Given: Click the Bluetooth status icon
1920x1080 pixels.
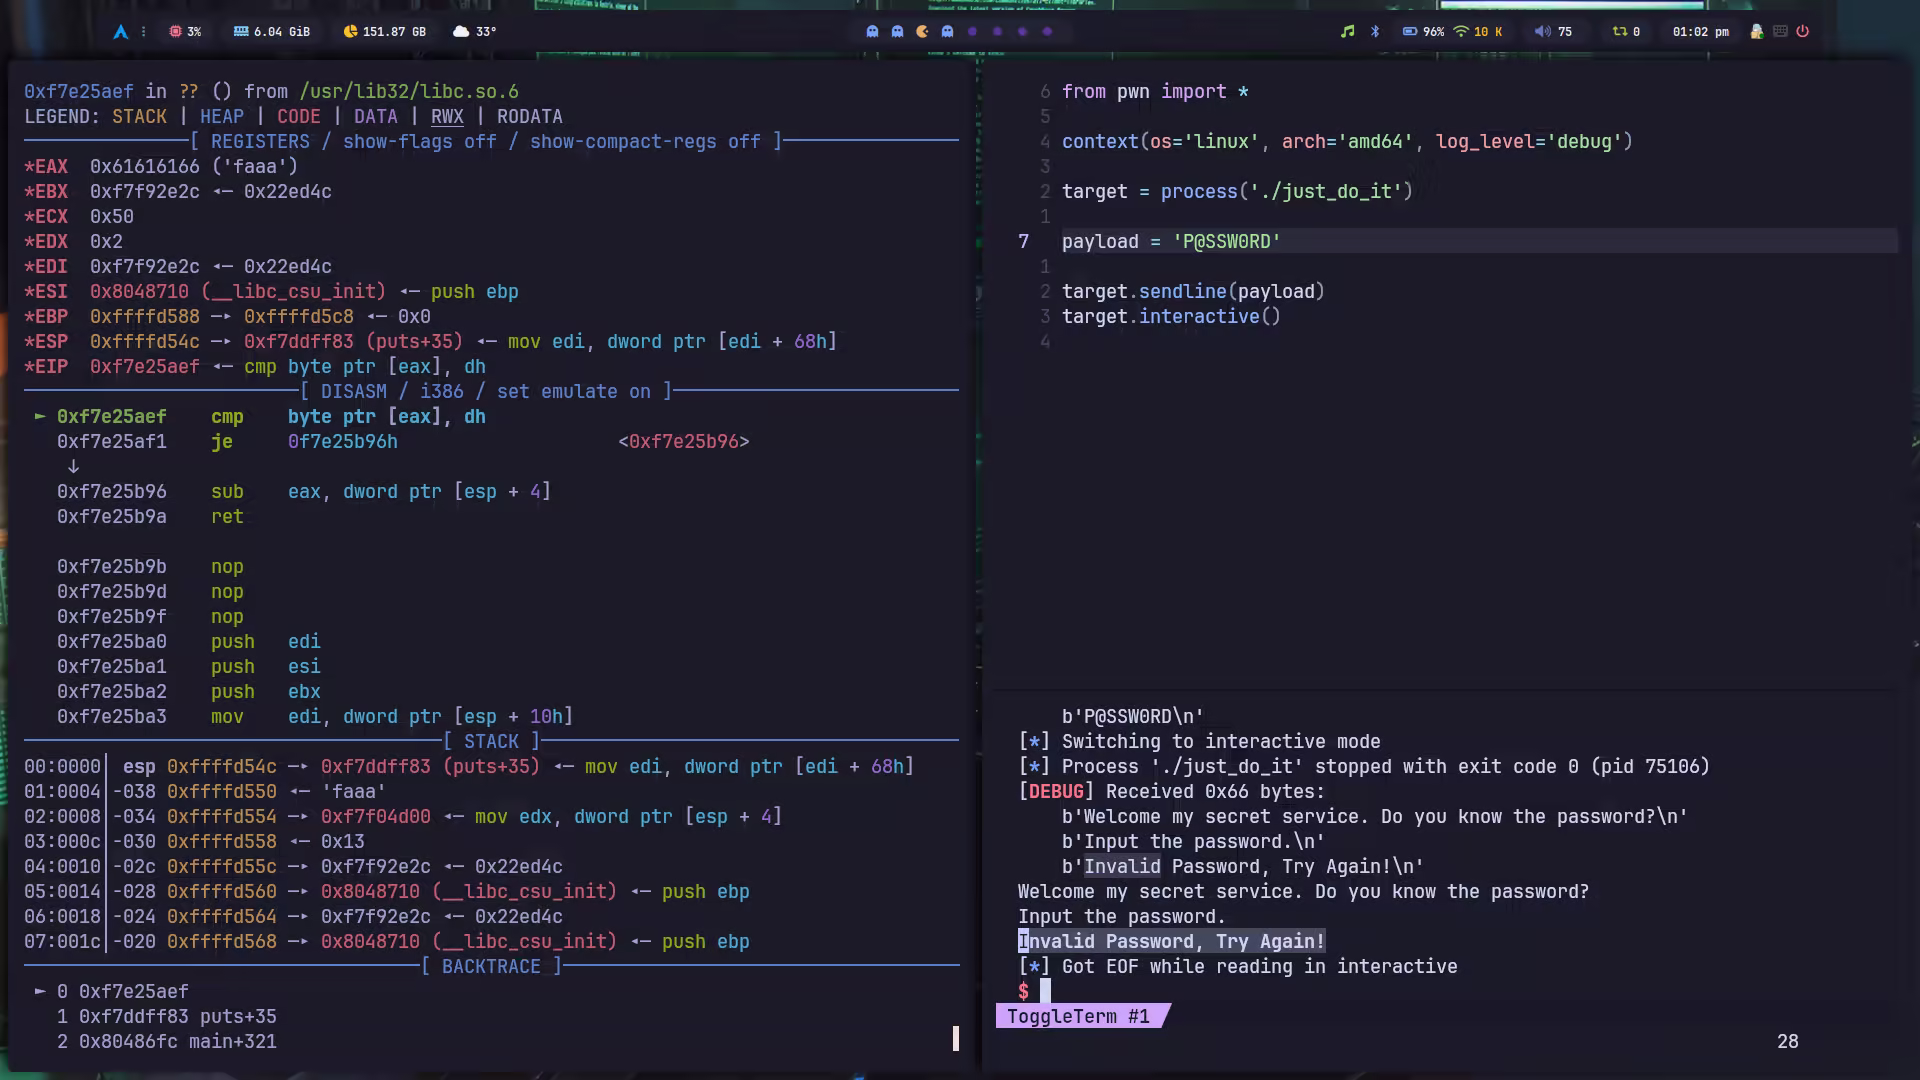Looking at the screenshot, I should pos(1375,32).
